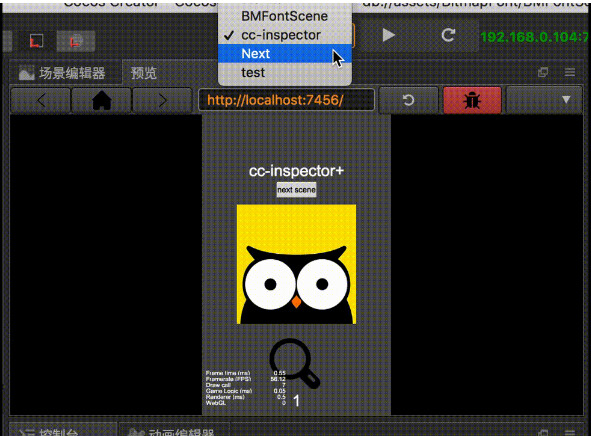Image resolution: width=591 pixels, height=436 pixels.
Task: Click the owl logo image
Action: coord(296,264)
